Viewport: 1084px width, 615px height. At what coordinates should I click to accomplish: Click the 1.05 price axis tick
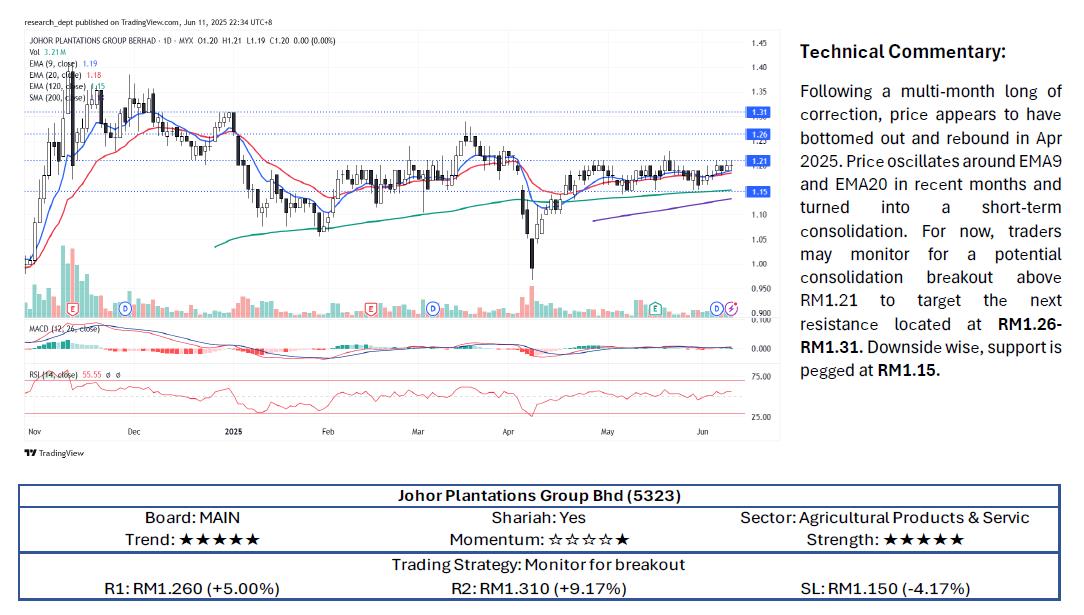click(x=759, y=240)
